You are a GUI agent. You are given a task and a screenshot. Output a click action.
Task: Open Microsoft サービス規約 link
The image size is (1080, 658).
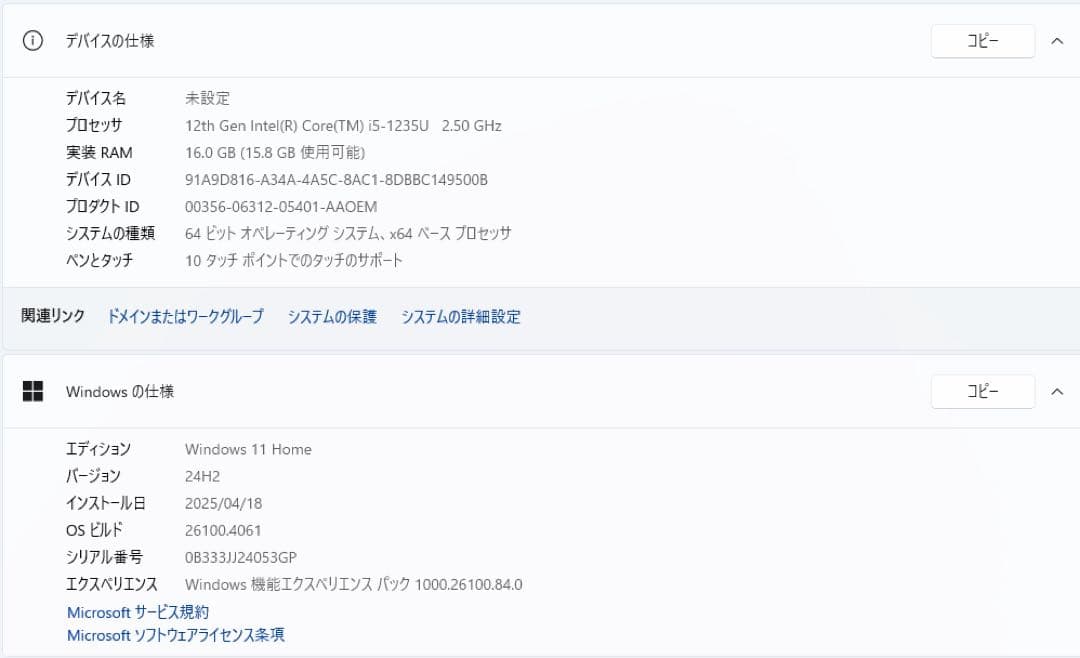138,612
